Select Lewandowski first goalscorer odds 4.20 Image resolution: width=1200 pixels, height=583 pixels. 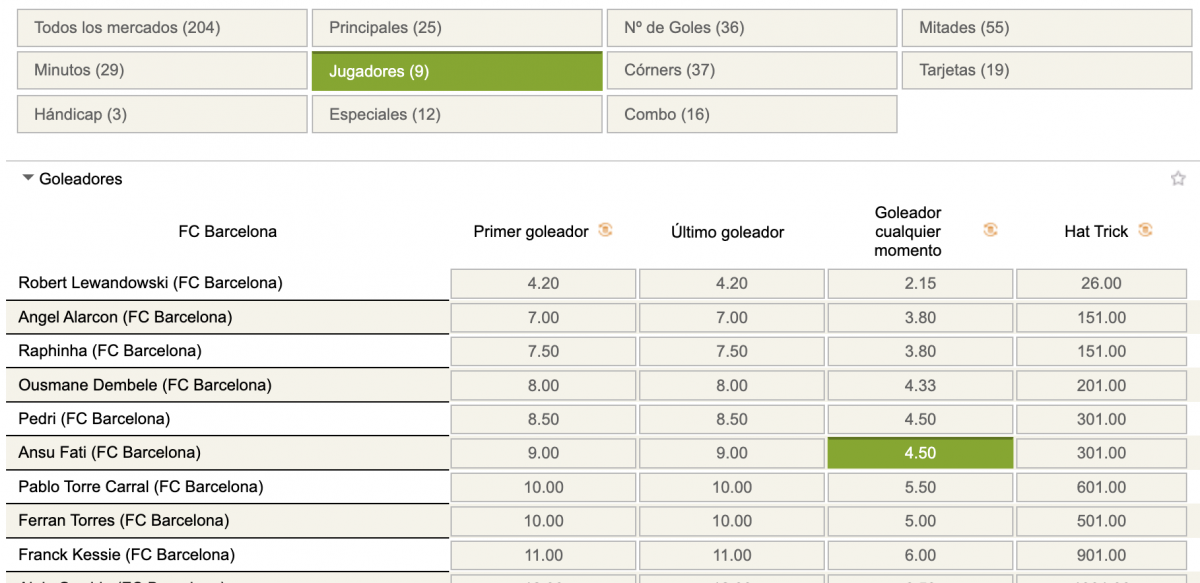pos(543,283)
